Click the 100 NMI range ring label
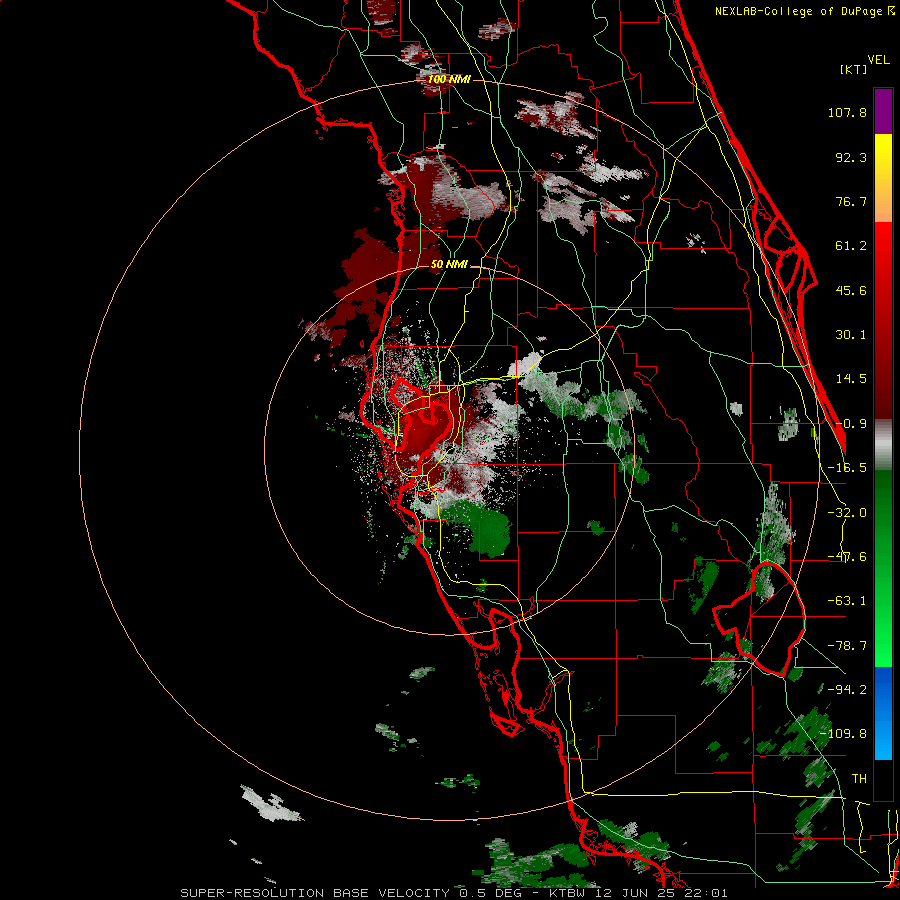900x900 pixels. (x=449, y=79)
